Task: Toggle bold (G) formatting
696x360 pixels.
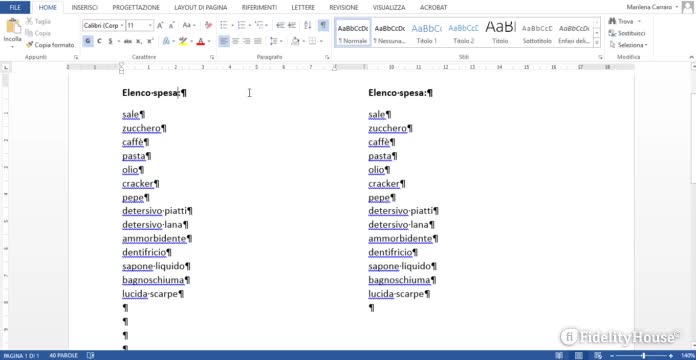Action: coord(88,41)
